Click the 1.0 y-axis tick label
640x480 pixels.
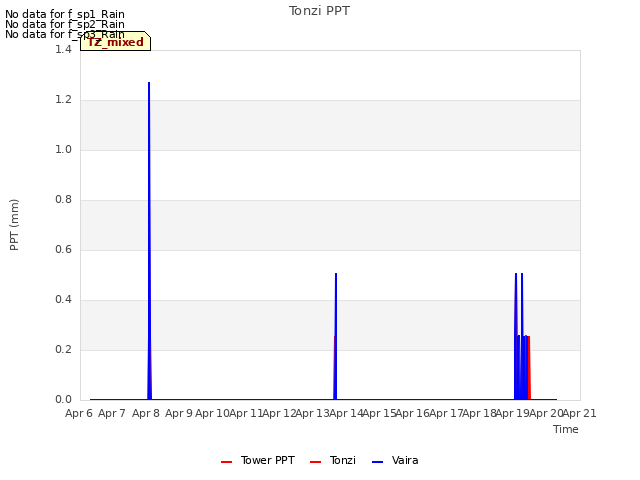[x=63, y=149]
